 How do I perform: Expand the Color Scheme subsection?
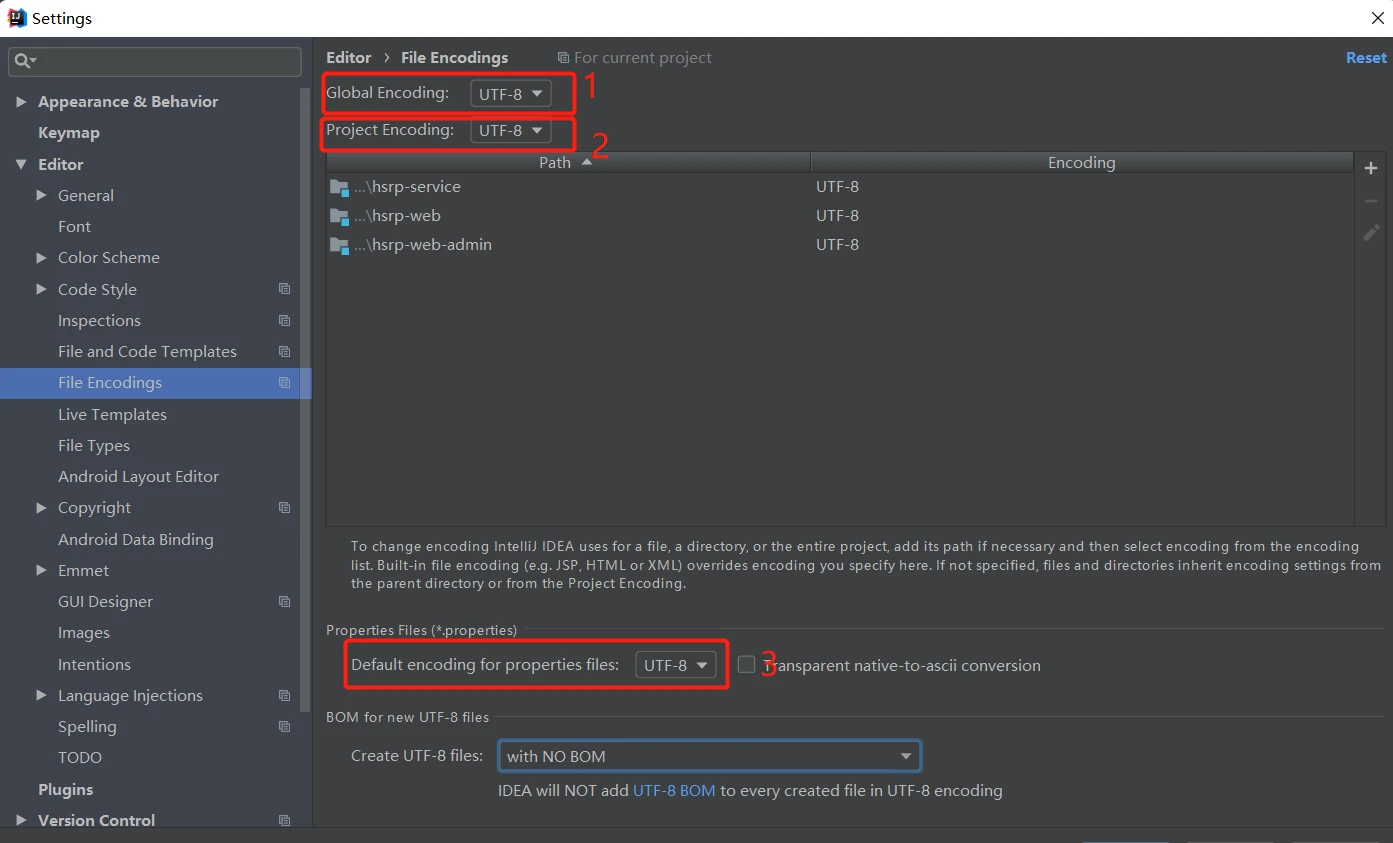pyautogui.click(x=41, y=257)
